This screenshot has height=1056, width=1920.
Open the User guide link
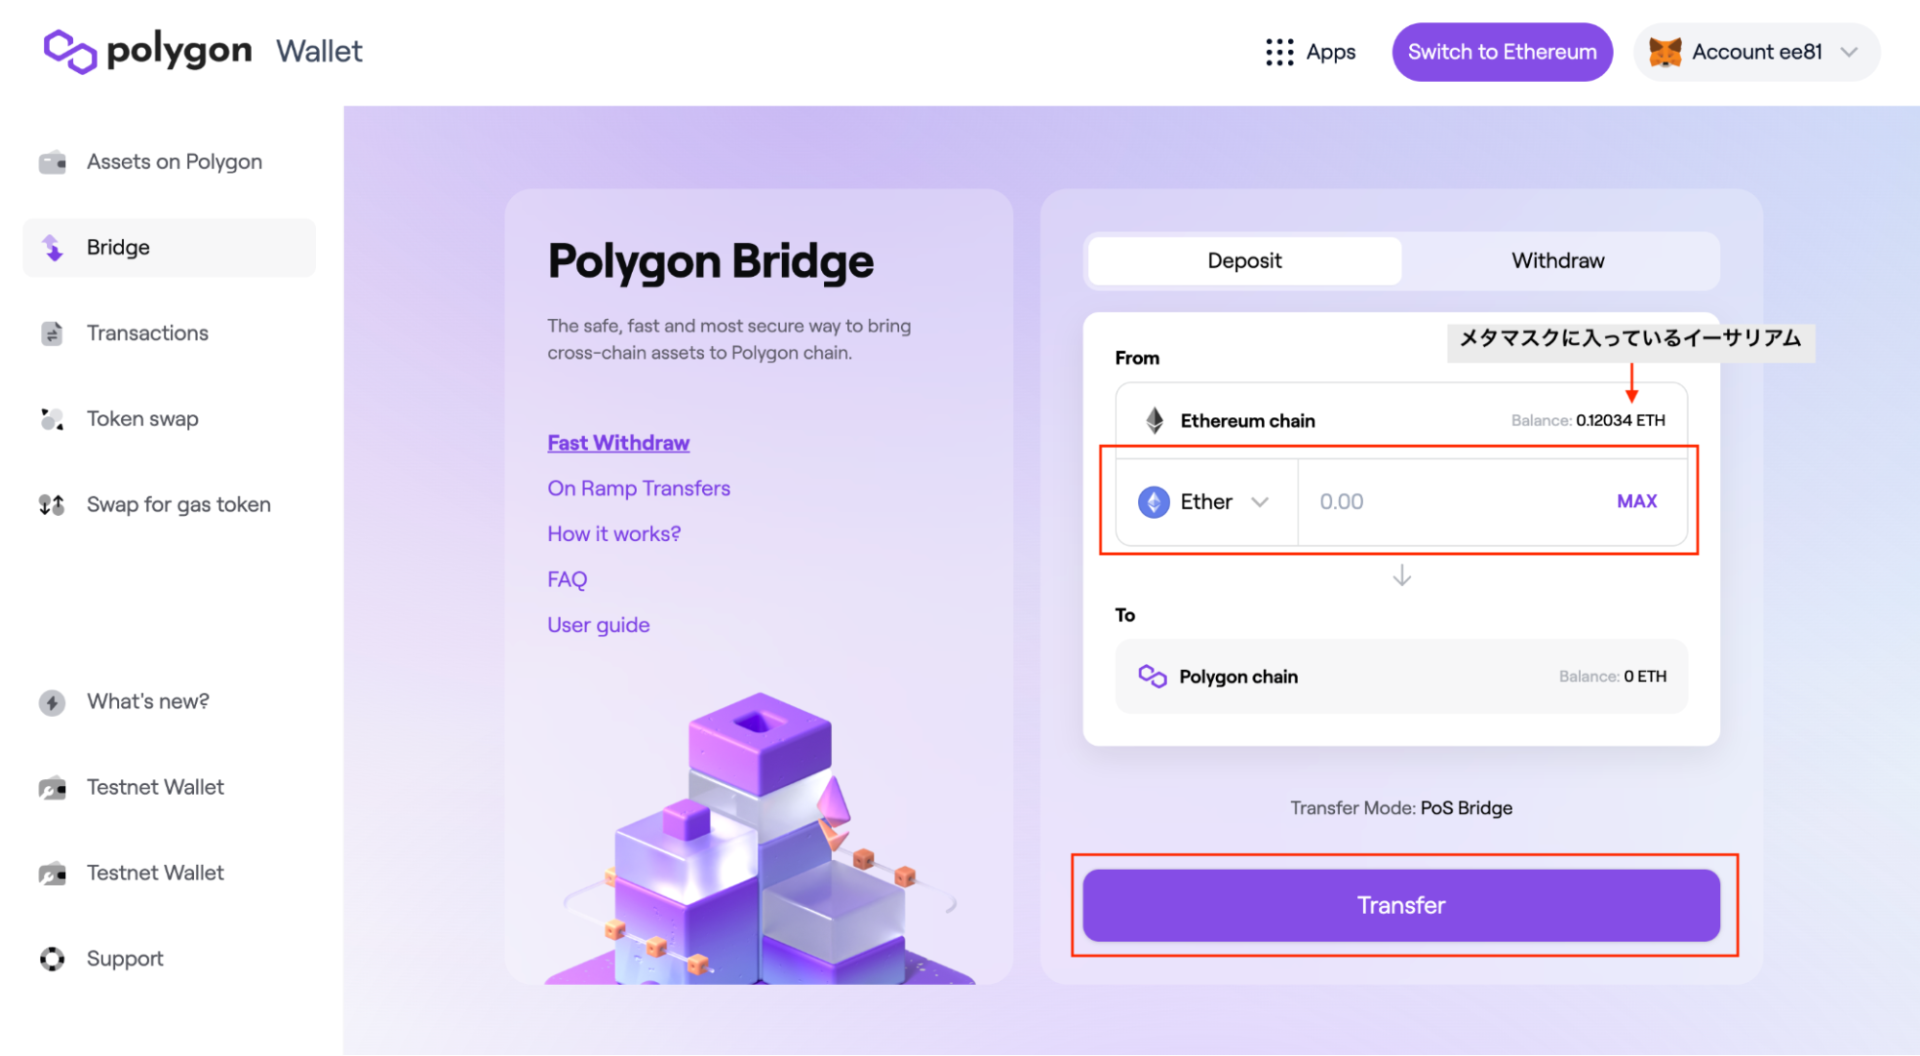[x=598, y=625]
